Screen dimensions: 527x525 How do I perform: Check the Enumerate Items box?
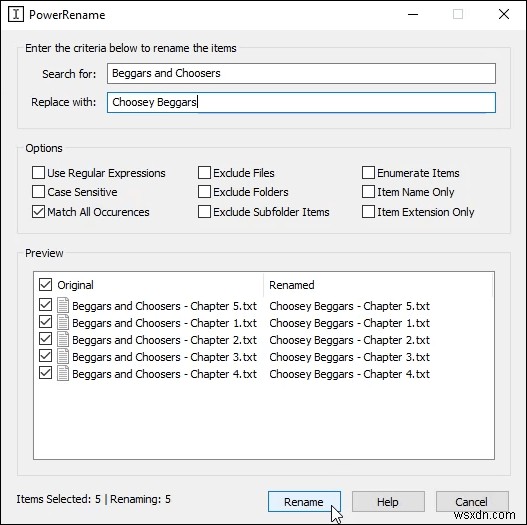[x=368, y=173]
